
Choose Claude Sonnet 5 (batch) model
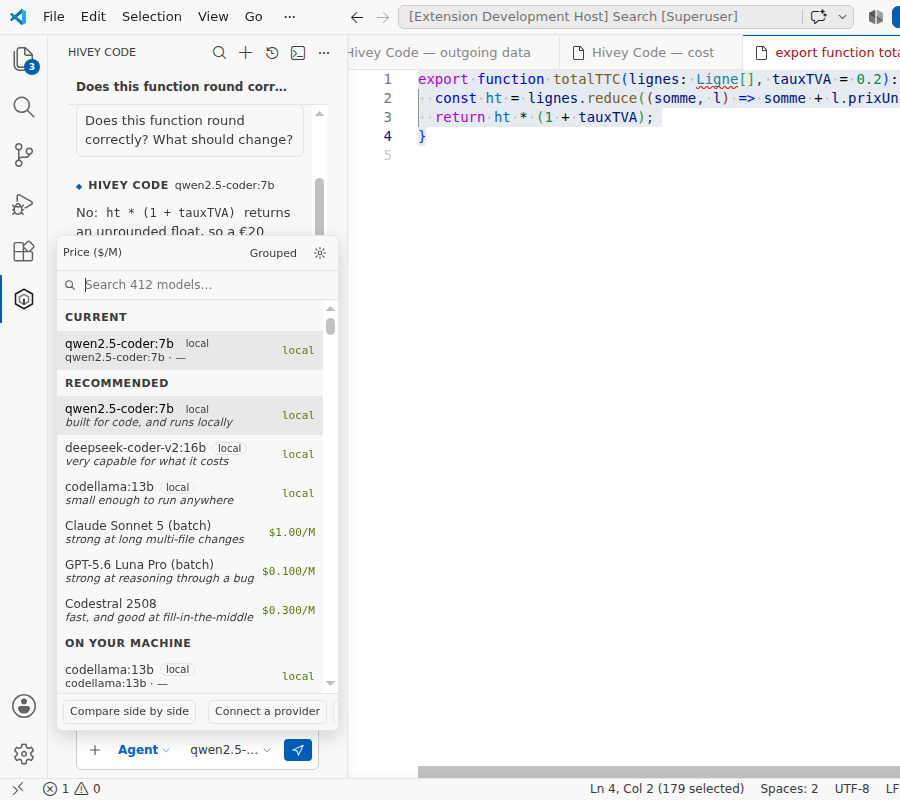(190, 532)
